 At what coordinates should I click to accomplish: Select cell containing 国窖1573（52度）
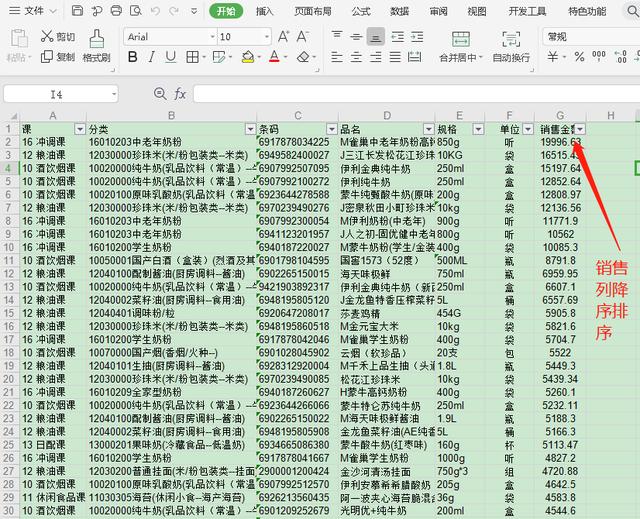pos(387,260)
